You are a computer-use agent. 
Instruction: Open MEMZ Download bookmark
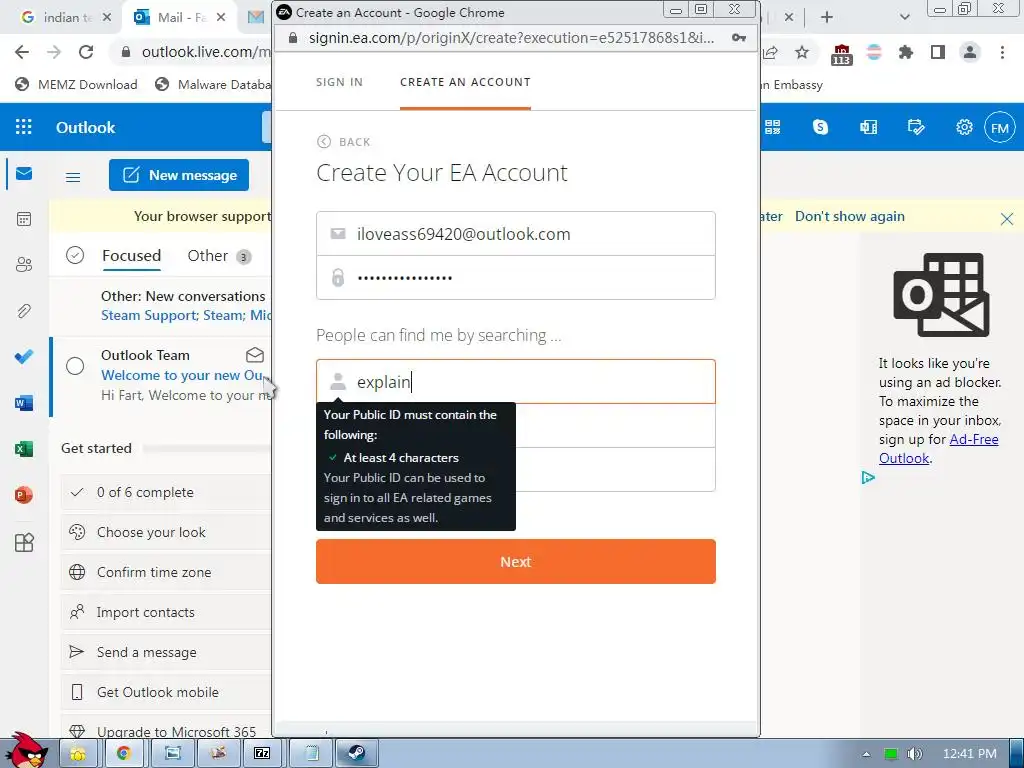tap(76, 84)
